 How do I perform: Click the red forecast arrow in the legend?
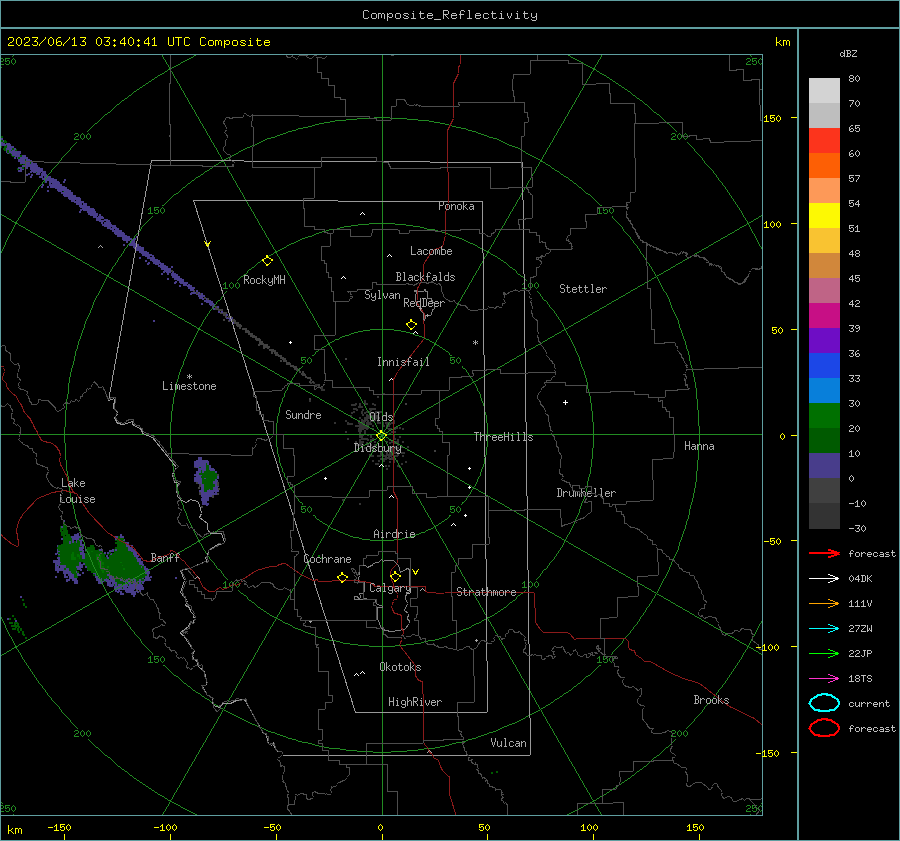[x=824, y=553]
